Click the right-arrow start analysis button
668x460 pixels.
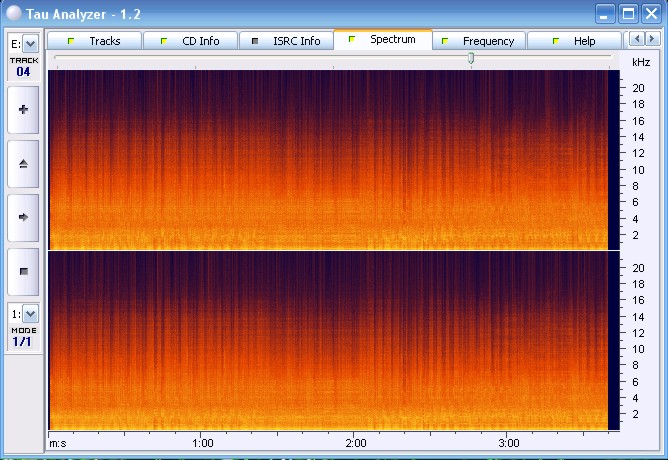(24, 216)
